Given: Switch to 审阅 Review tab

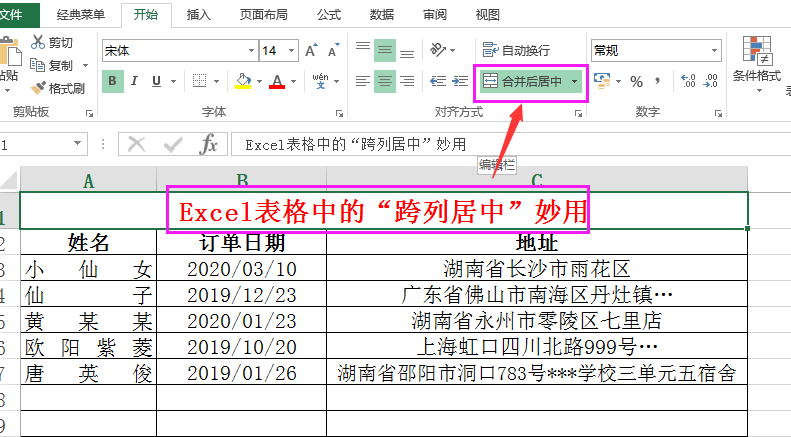Looking at the screenshot, I should pos(434,15).
